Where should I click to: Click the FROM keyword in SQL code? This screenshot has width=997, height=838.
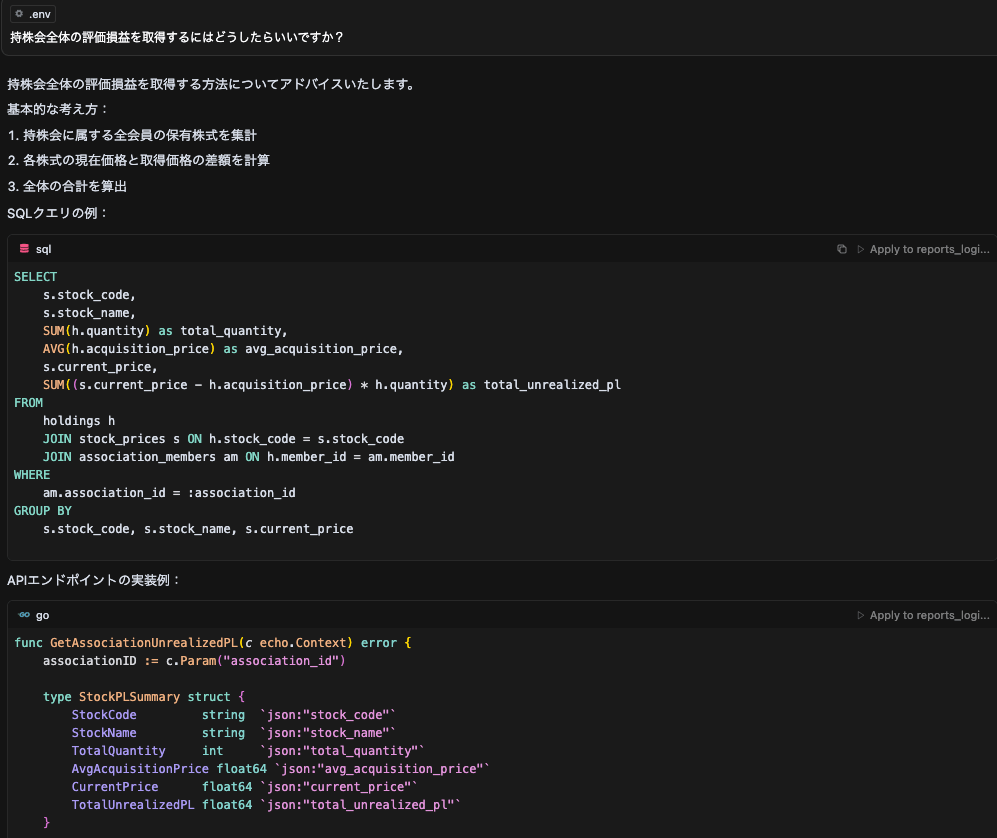[29, 403]
